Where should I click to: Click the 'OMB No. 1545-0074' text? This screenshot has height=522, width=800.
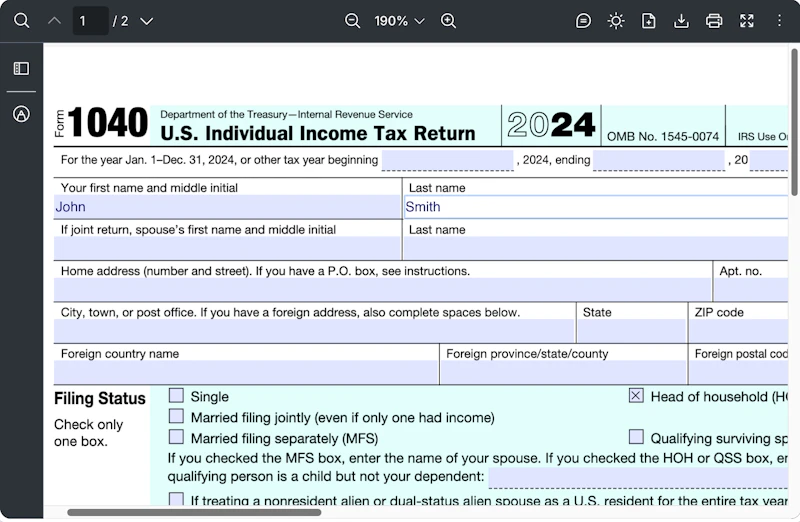point(663,137)
